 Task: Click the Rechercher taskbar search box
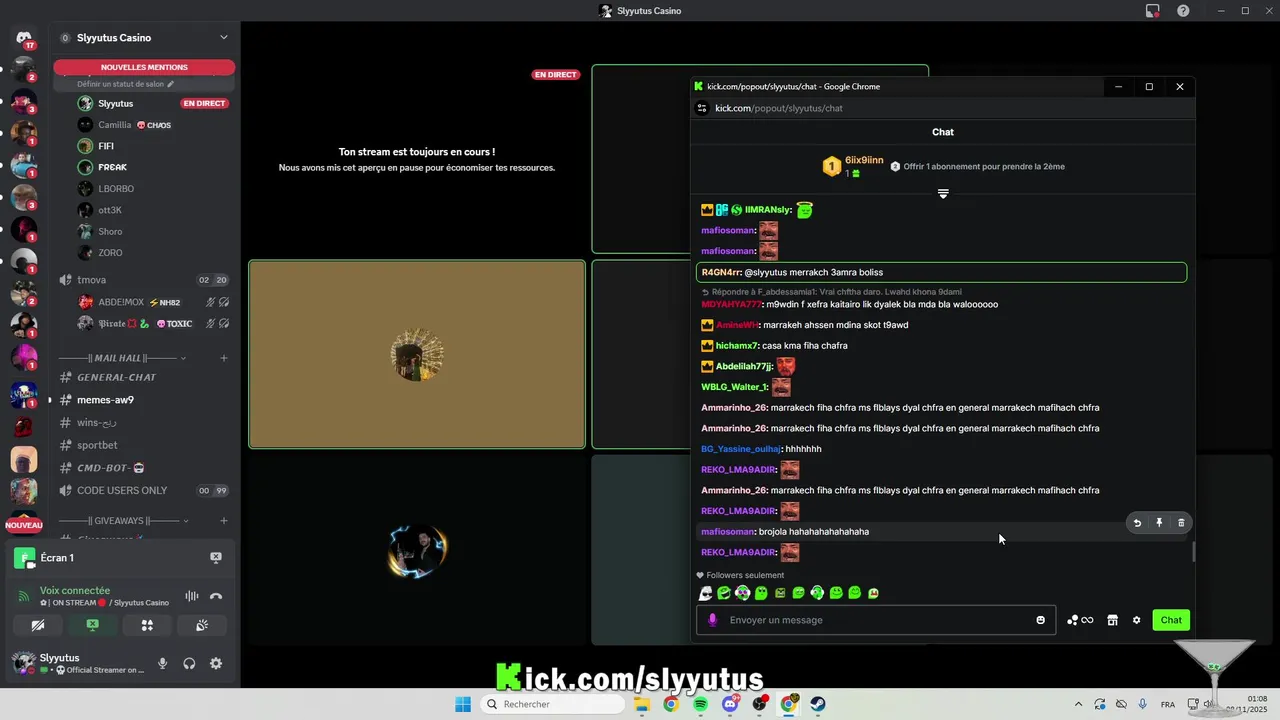pyautogui.click(x=553, y=704)
